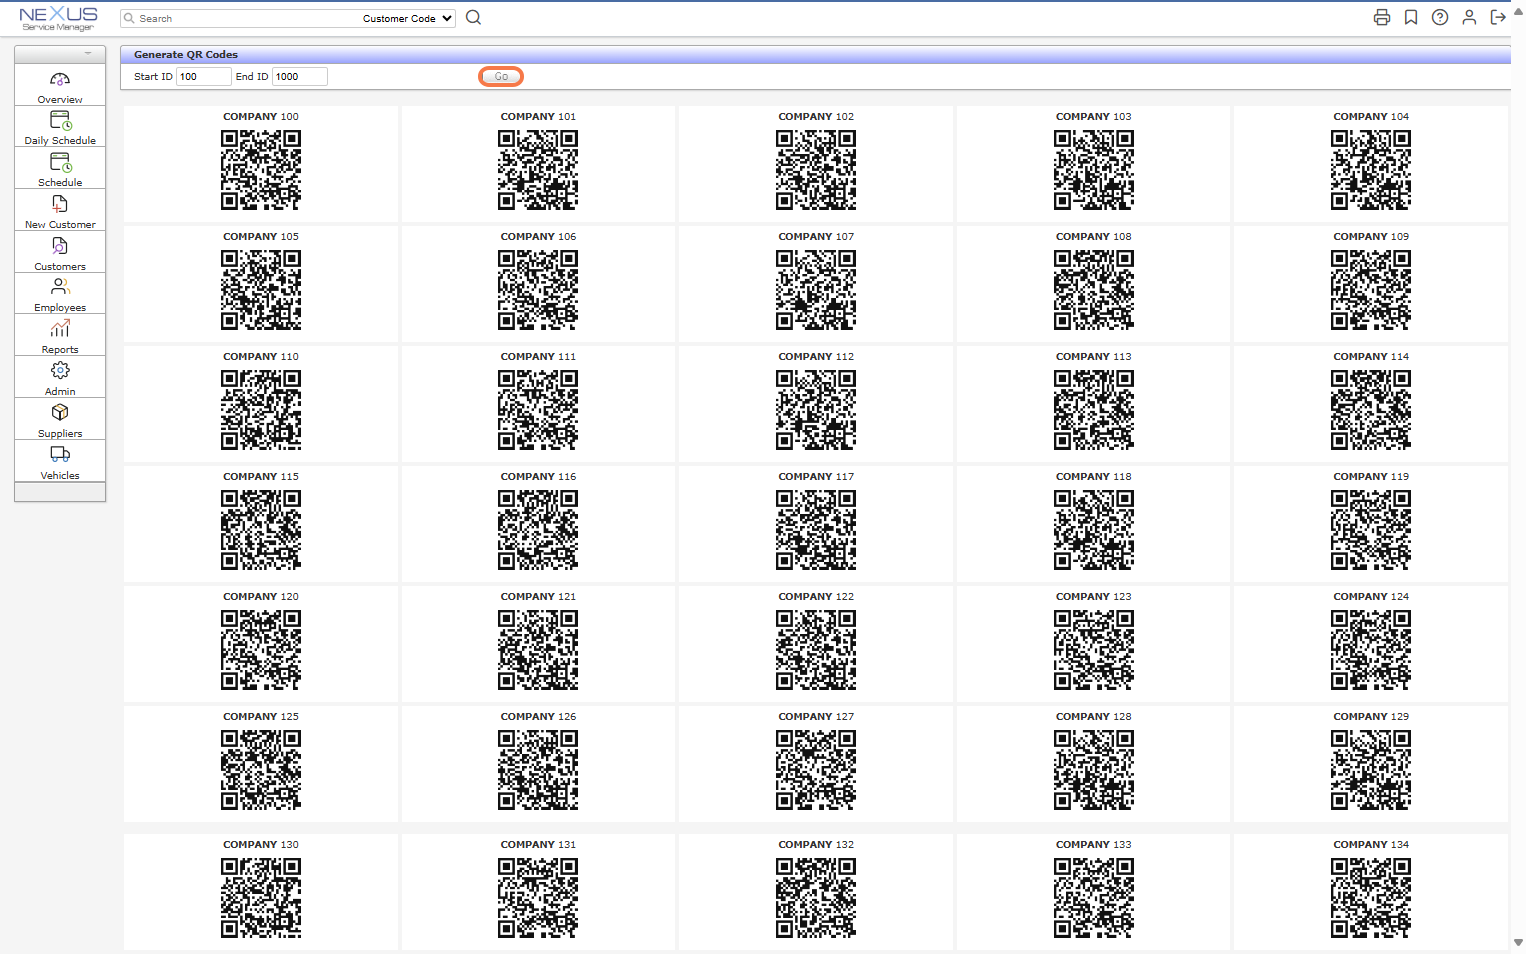This screenshot has height=954, width=1526.
Task: Click the Go button
Action: [501, 77]
